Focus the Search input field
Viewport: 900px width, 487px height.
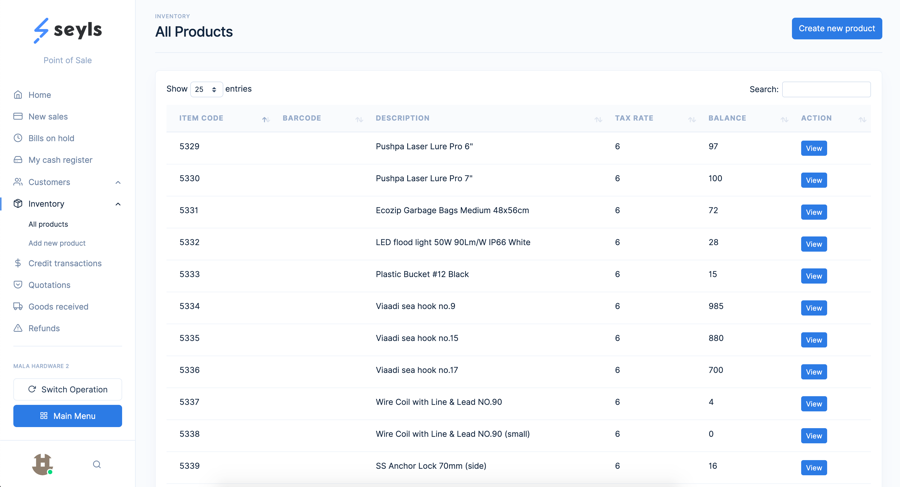(x=827, y=89)
